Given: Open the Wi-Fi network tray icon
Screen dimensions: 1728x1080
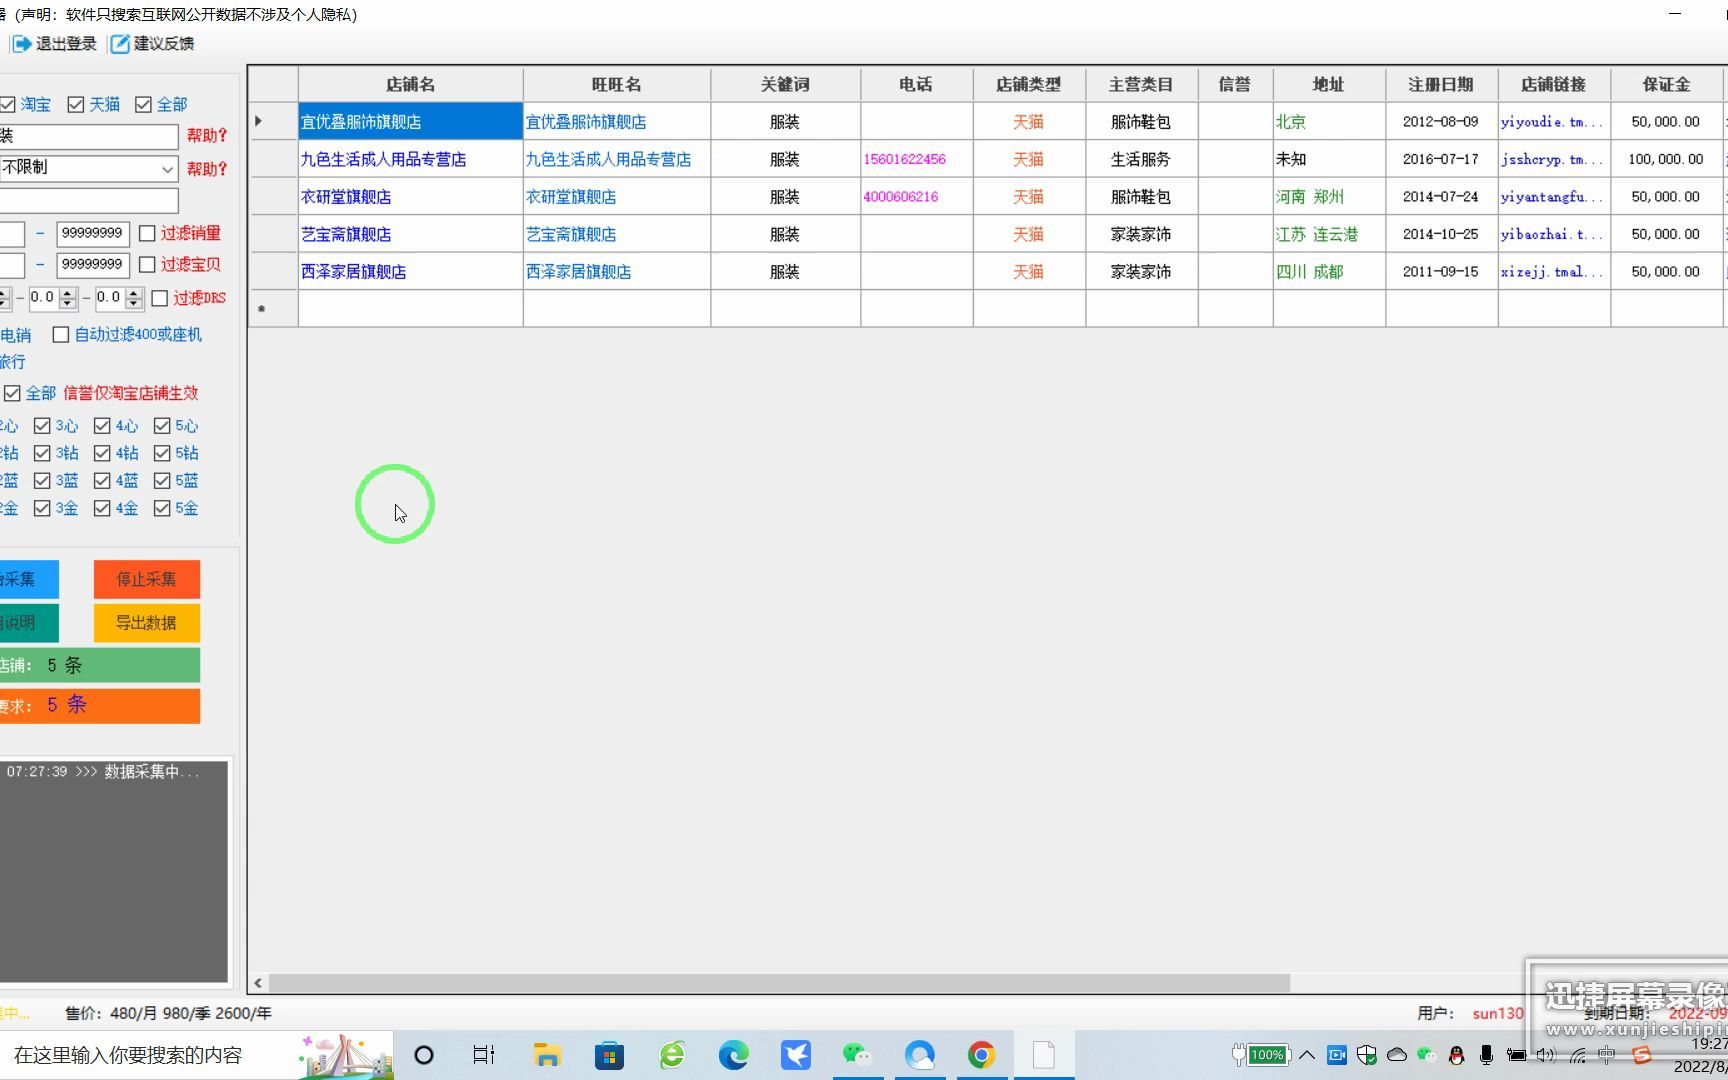Looking at the screenshot, I should [x=1577, y=1055].
